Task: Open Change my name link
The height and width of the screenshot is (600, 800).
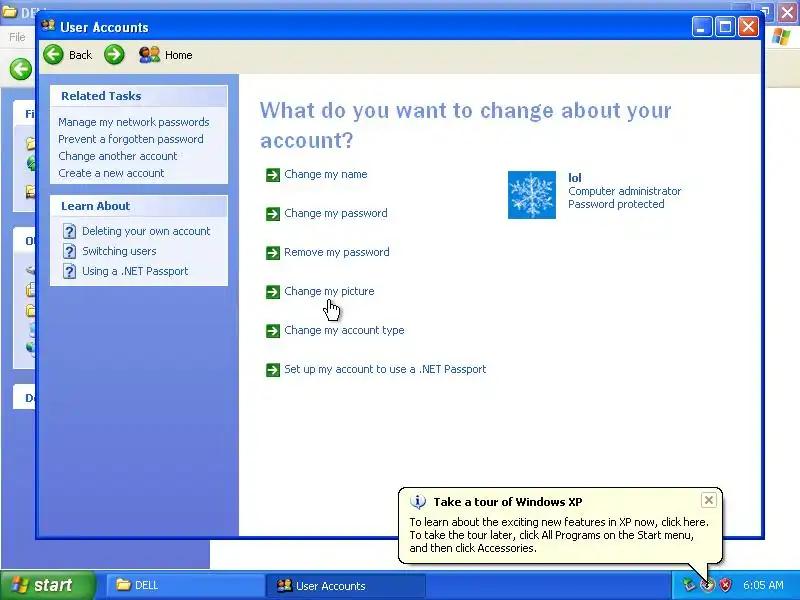Action: (326, 174)
